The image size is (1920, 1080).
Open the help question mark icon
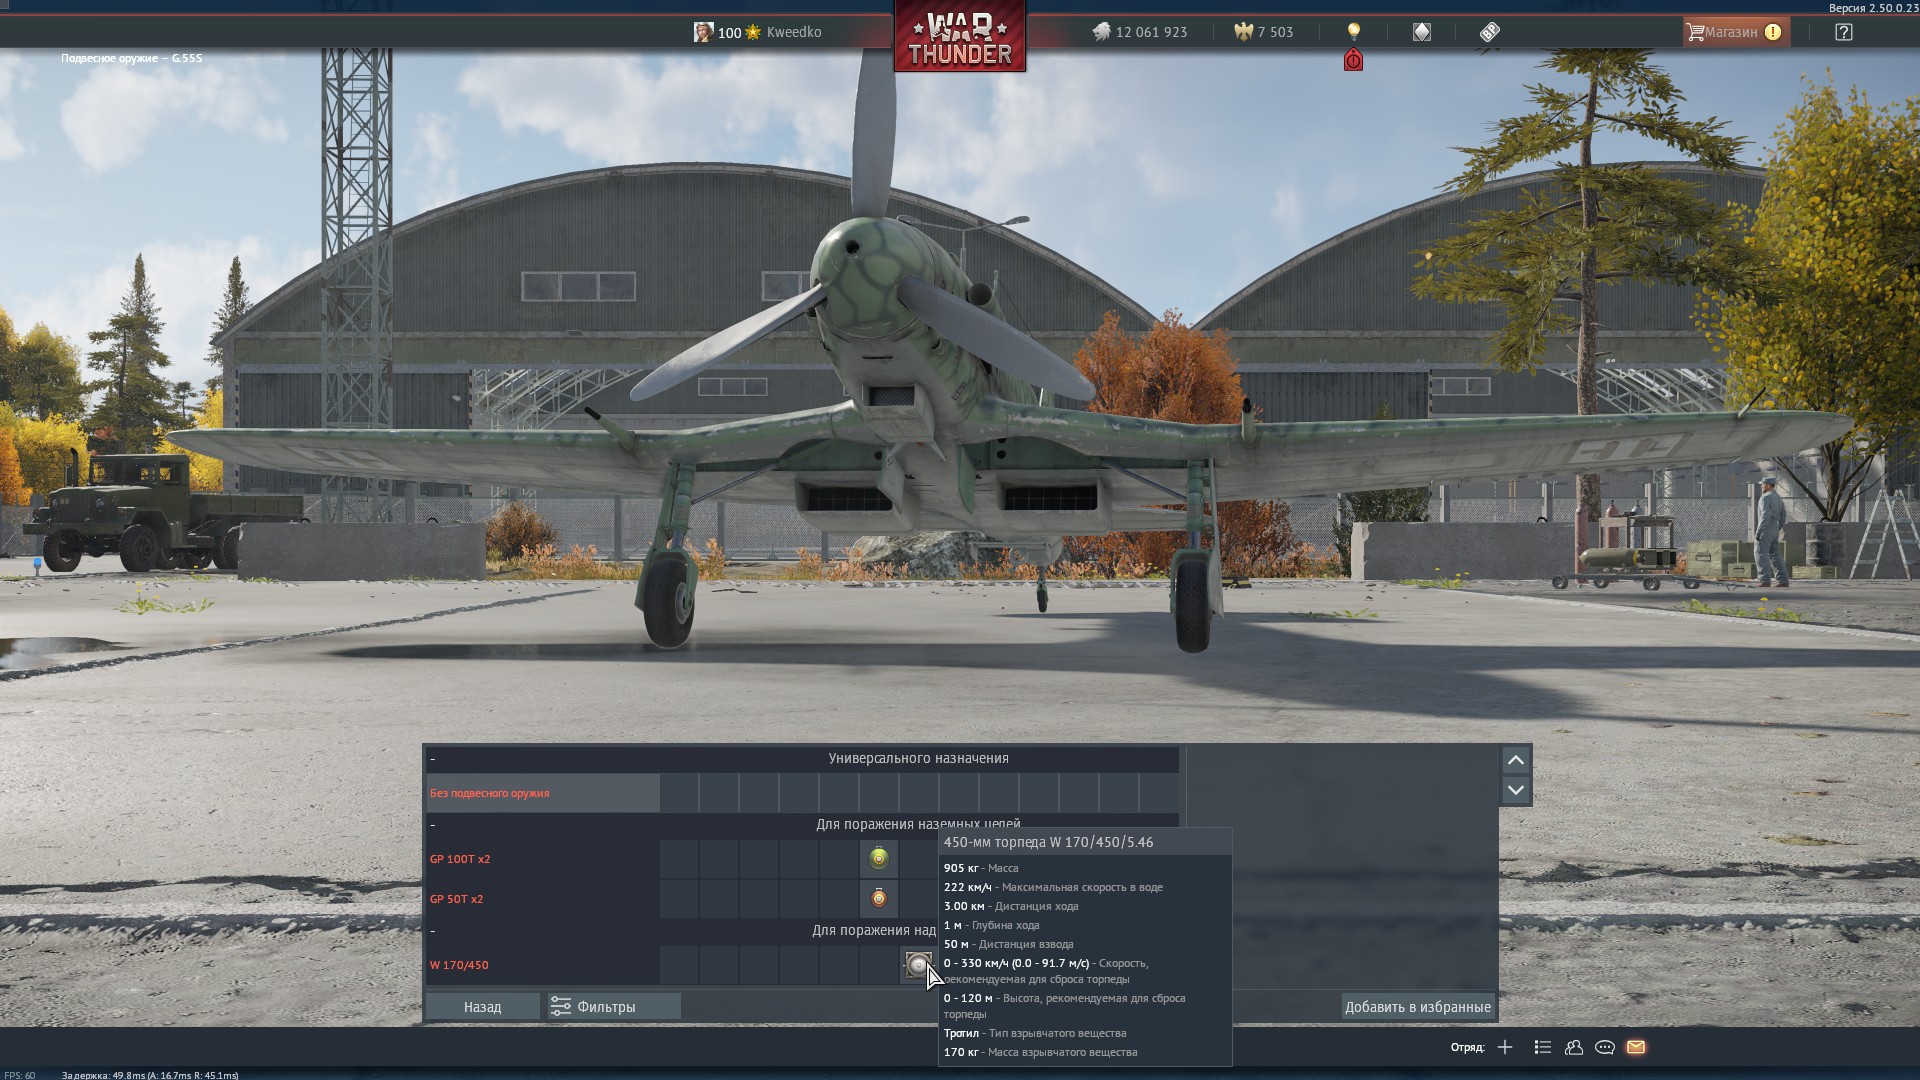pos(1843,32)
